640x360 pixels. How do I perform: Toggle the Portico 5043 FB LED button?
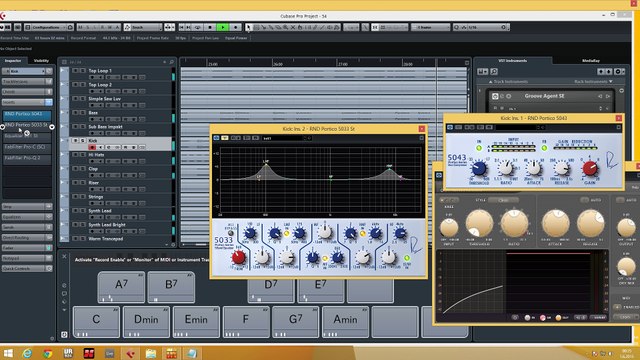pyautogui.click(x=544, y=148)
